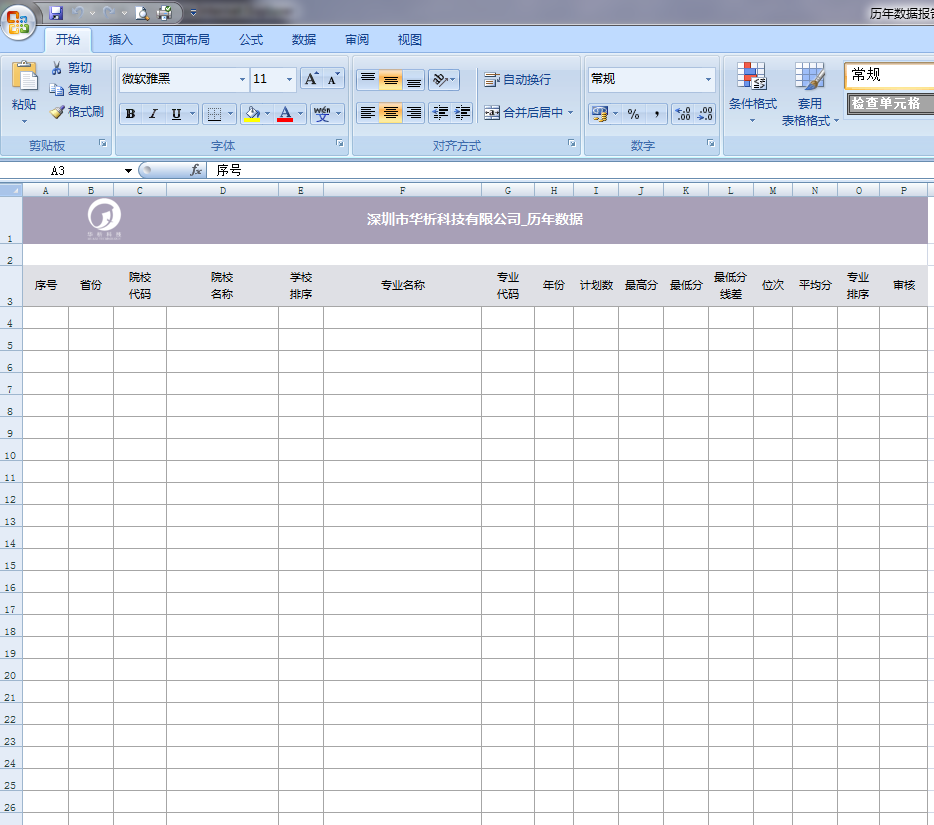Click the Cut (剪切) scissors icon
Image resolution: width=934 pixels, height=825 pixels.
click(x=57, y=68)
